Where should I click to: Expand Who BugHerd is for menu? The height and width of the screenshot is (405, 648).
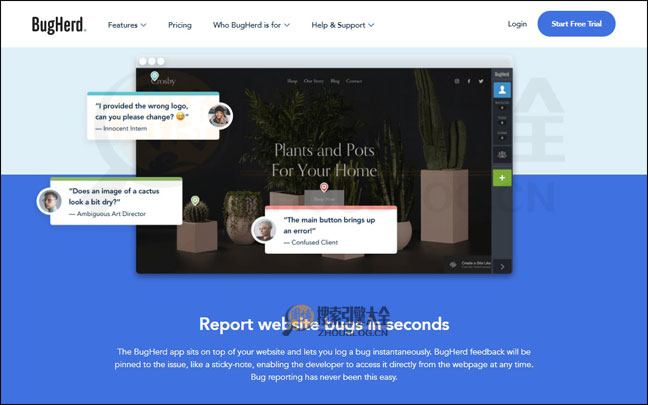pyautogui.click(x=251, y=25)
